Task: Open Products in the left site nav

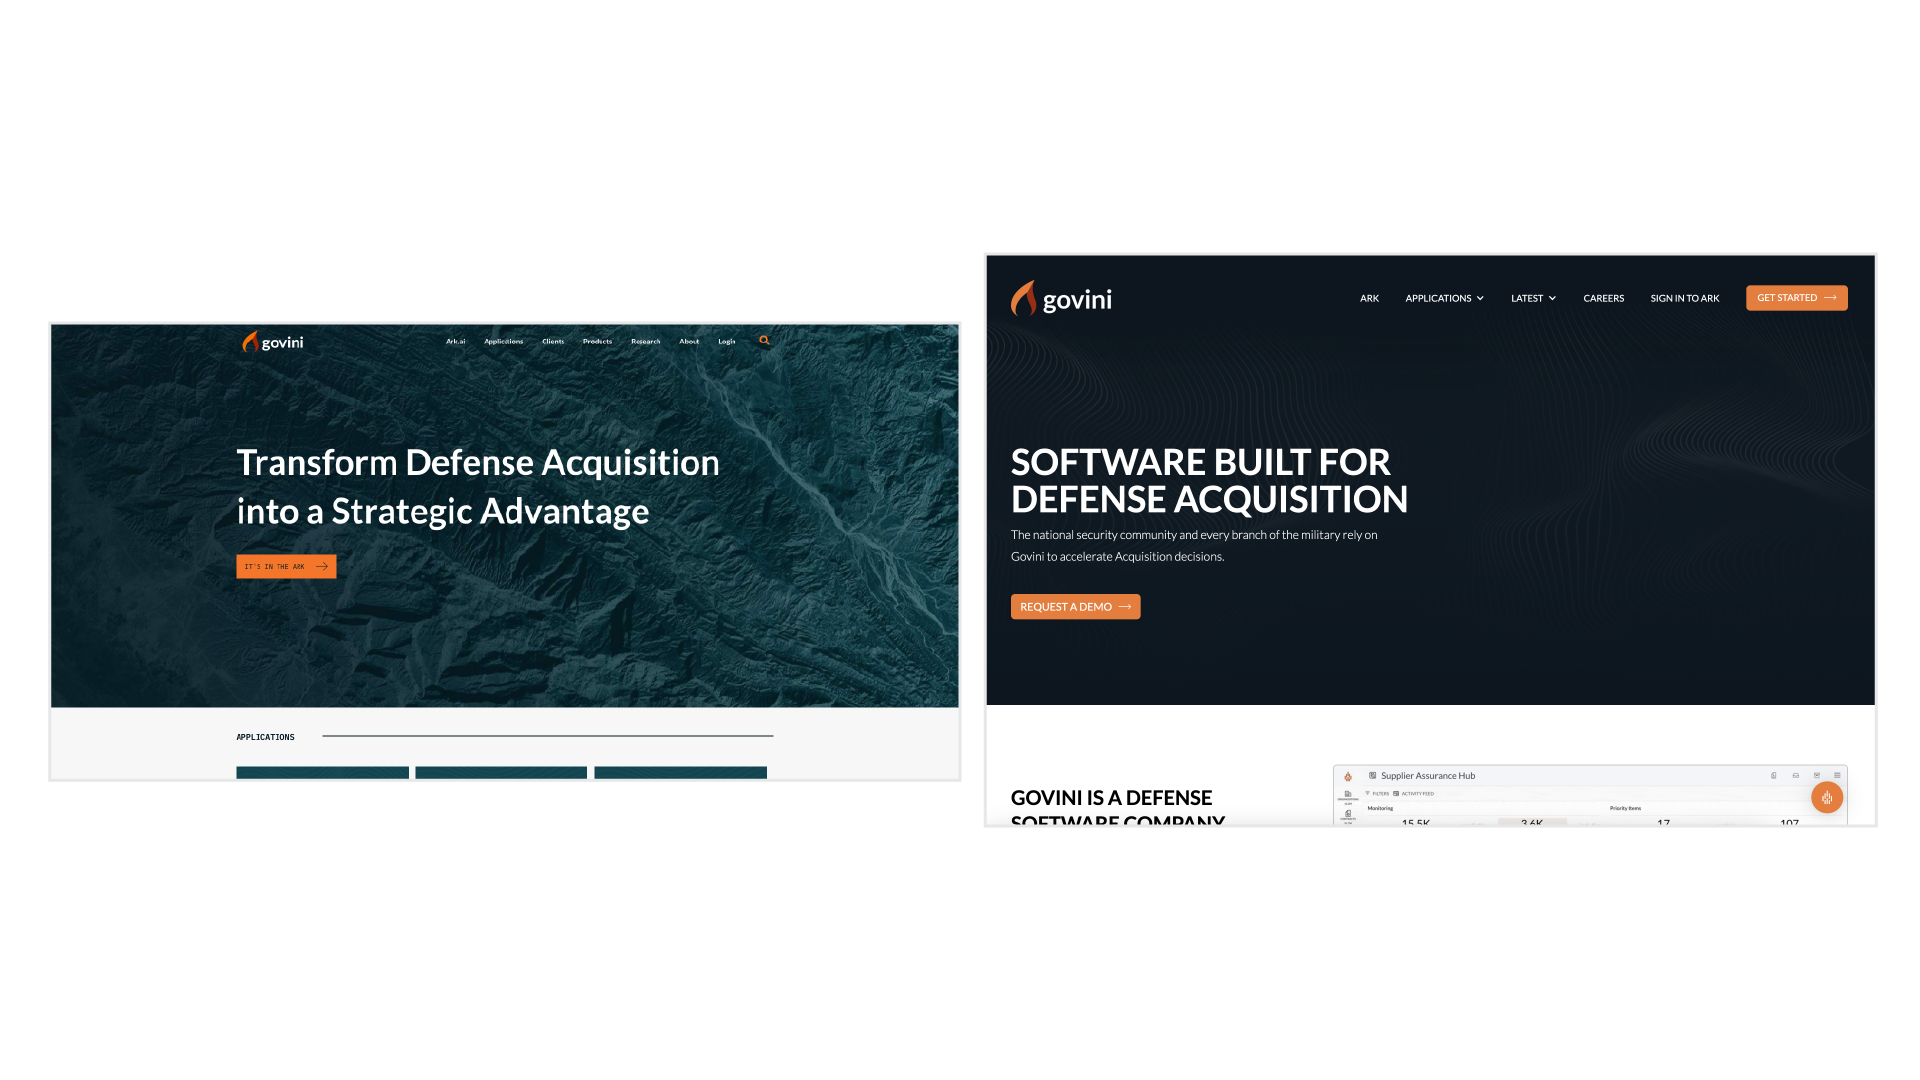Action: pyautogui.click(x=597, y=341)
